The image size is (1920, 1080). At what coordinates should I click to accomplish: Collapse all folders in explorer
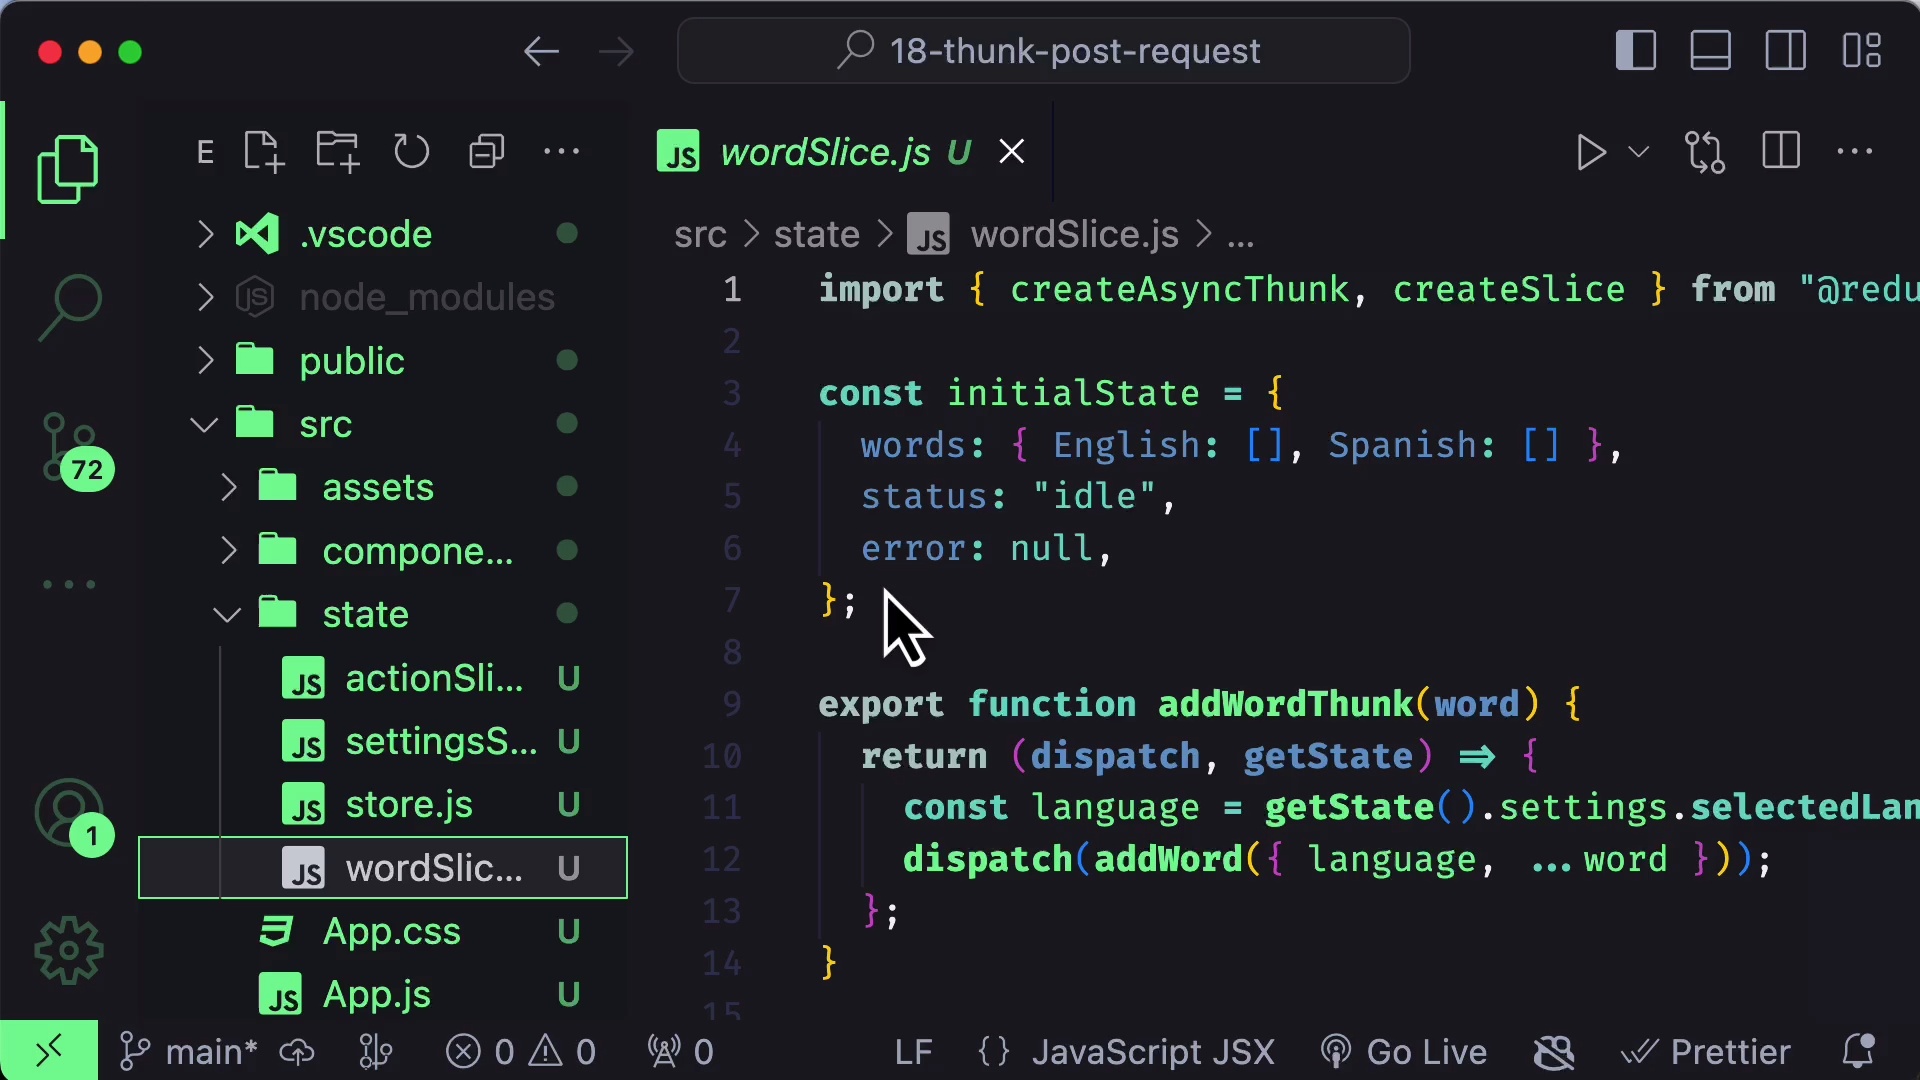(486, 152)
